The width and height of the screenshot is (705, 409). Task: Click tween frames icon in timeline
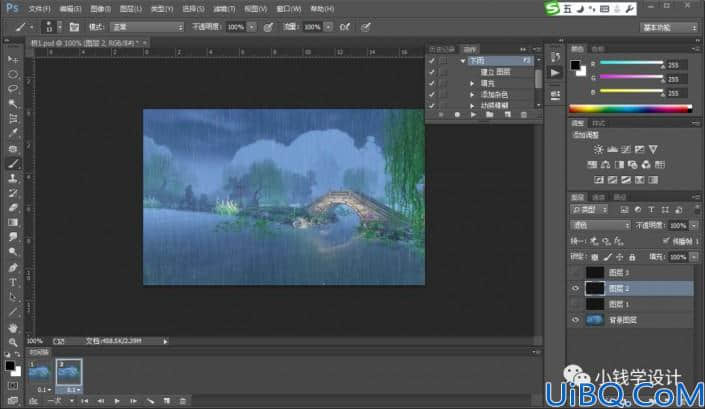click(x=151, y=401)
